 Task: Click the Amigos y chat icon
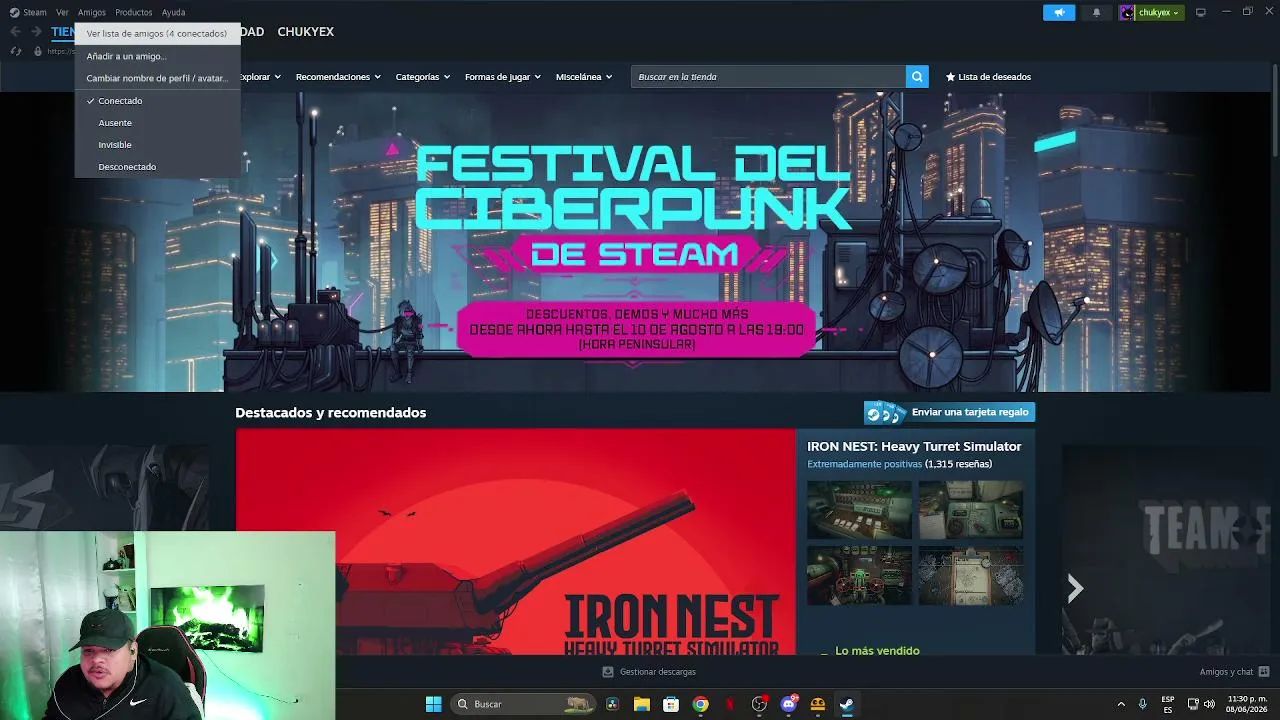(x=1264, y=672)
